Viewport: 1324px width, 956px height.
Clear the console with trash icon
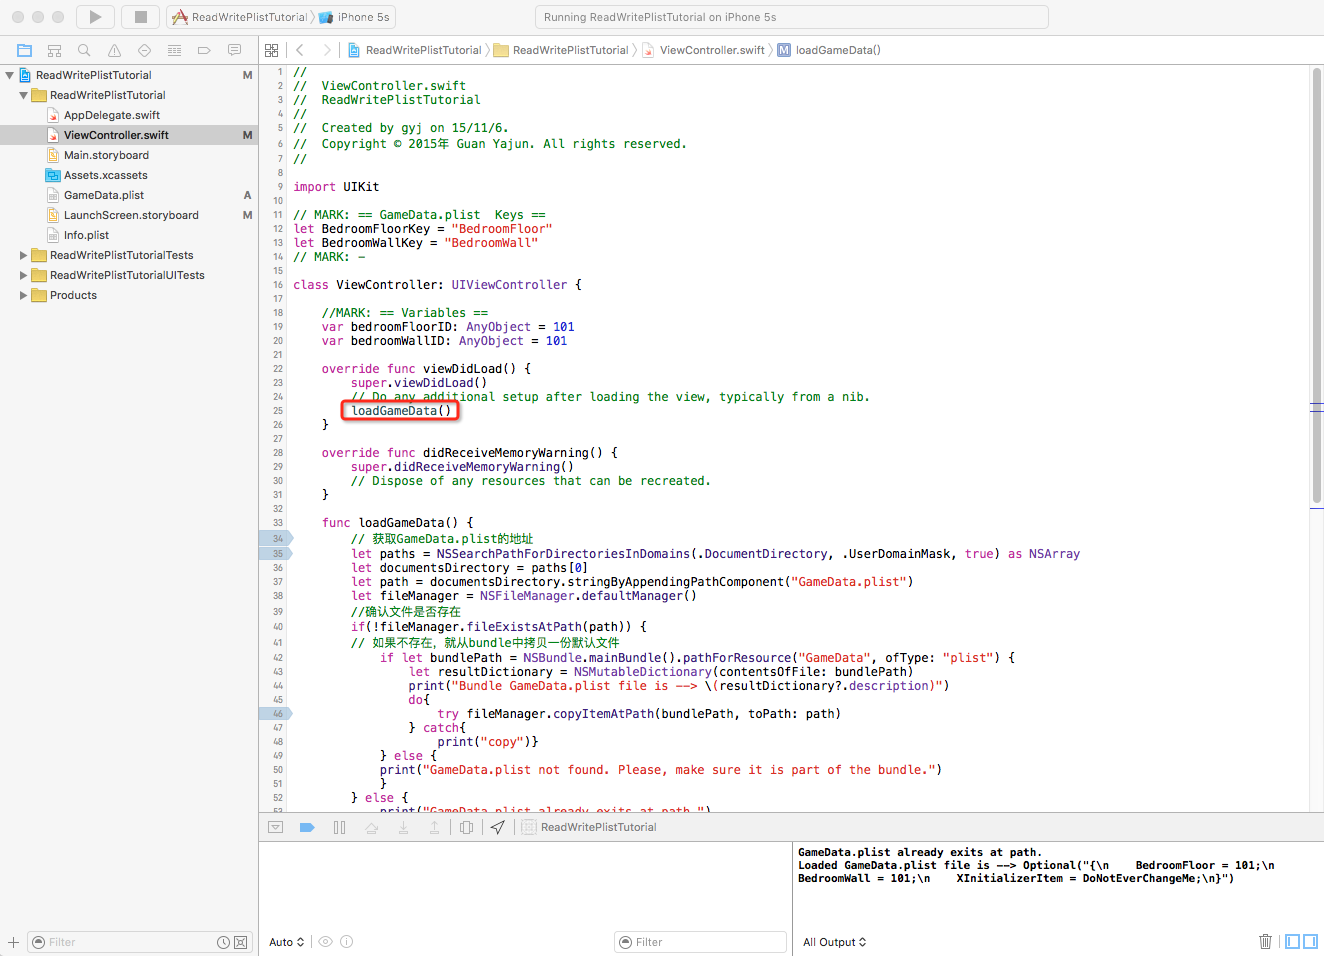(x=1265, y=942)
